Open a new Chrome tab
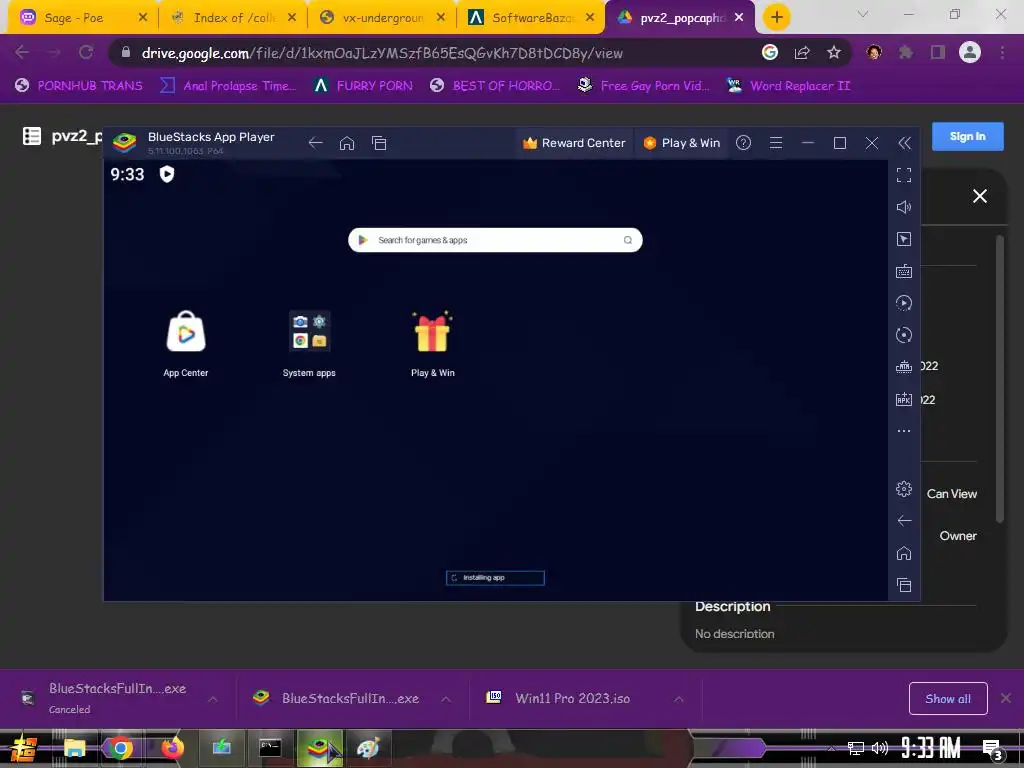 tap(776, 17)
